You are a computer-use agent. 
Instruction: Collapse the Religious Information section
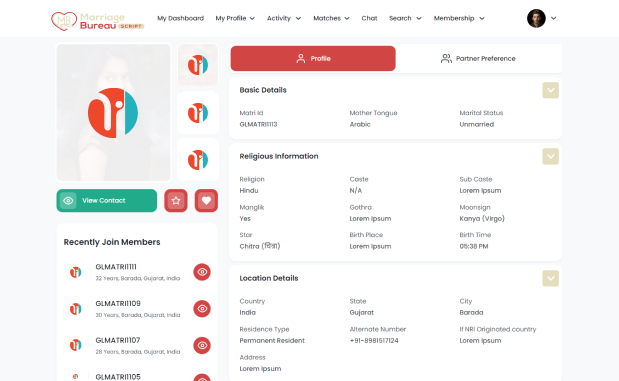[x=550, y=156]
